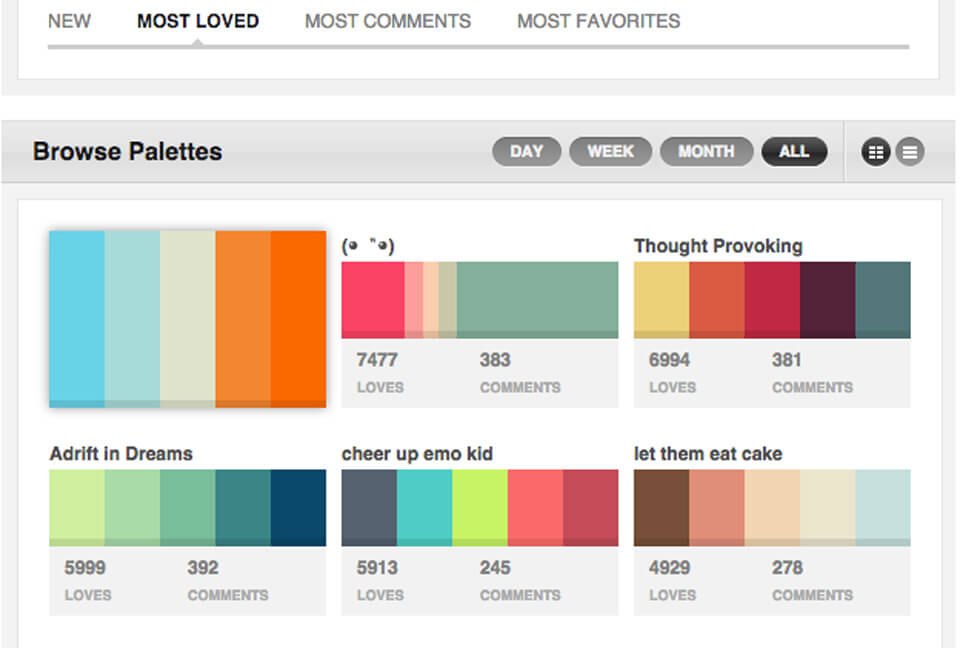Viewport: 960px width, 648px height.
Task: Filter palettes by DAY
Action: 526,152
